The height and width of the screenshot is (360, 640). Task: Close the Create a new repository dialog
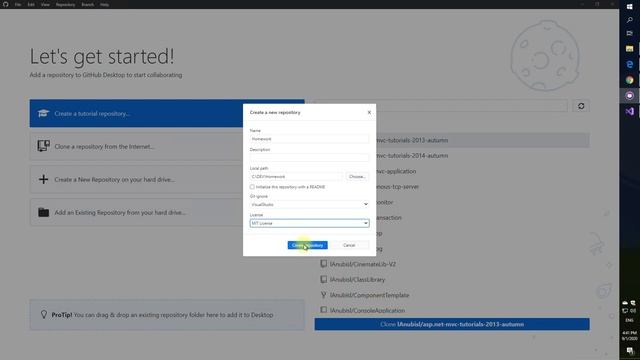[x=369, y=112]
